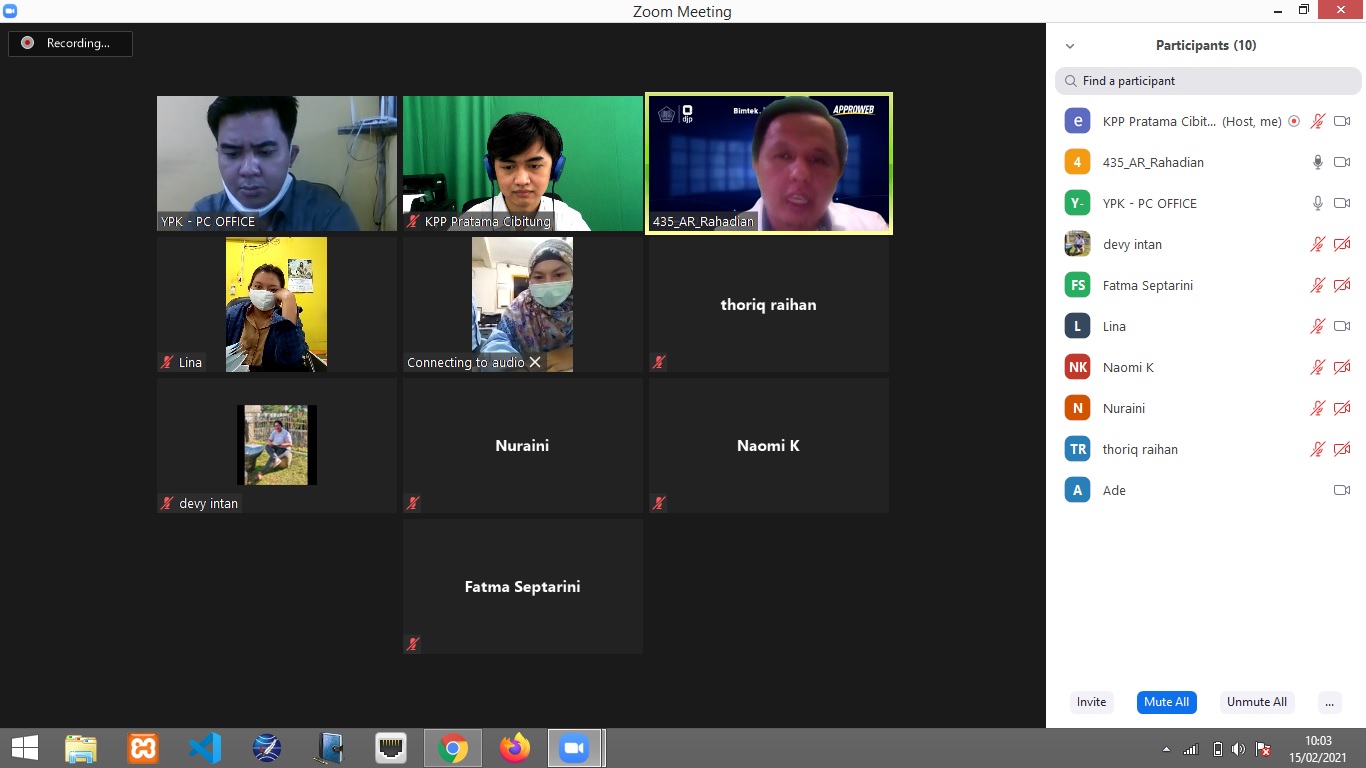Click the recording indicator icon beside host name
Viewport: 1366px width, 768px height.
(1294, 121)
